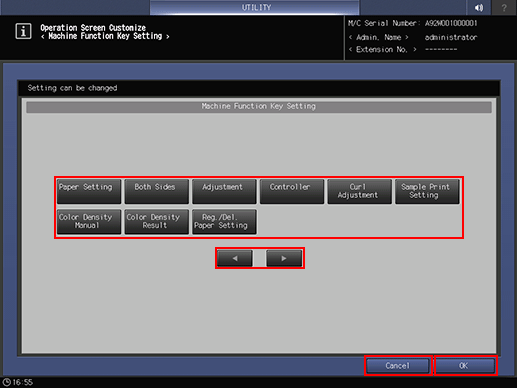Confirm settings with the OK button
Image resolution: width=517 pixels, height=388 pixels.
point(465,366)
